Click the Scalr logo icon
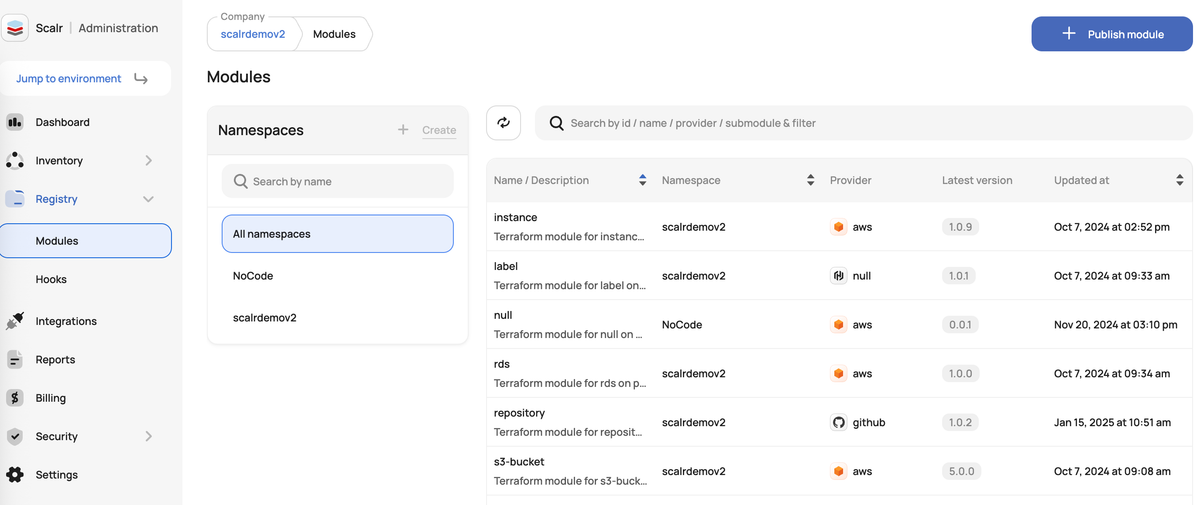This screenshot has width=1200, height=505. [15, 28]
